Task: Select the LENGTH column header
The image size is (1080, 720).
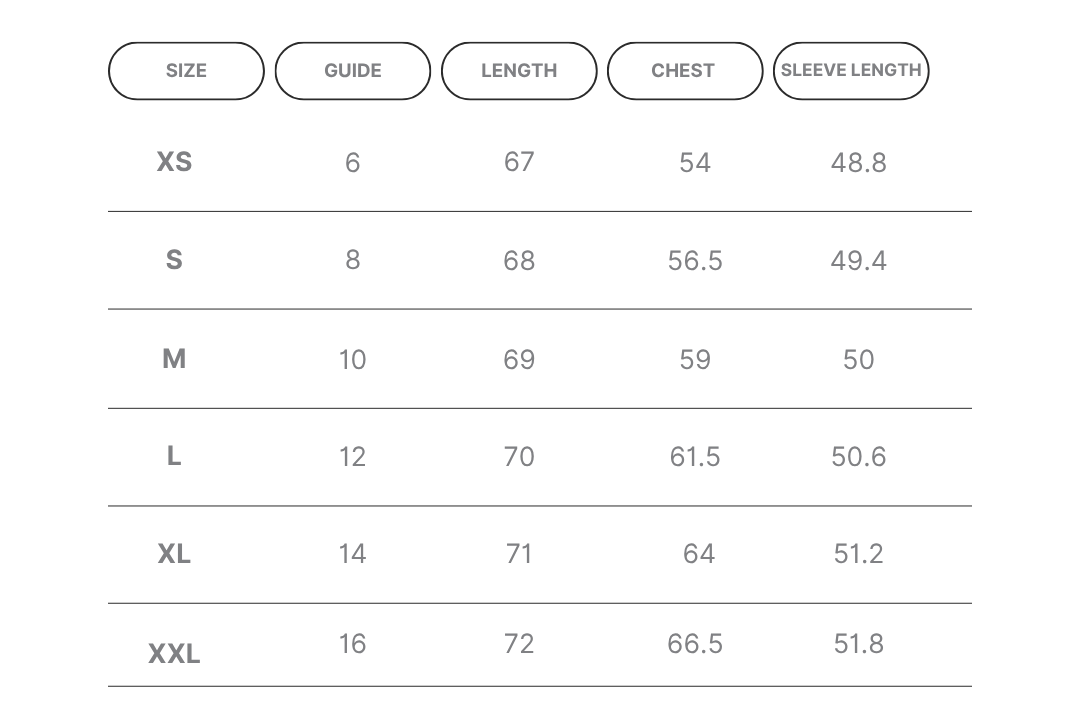Action: [519, 71]
